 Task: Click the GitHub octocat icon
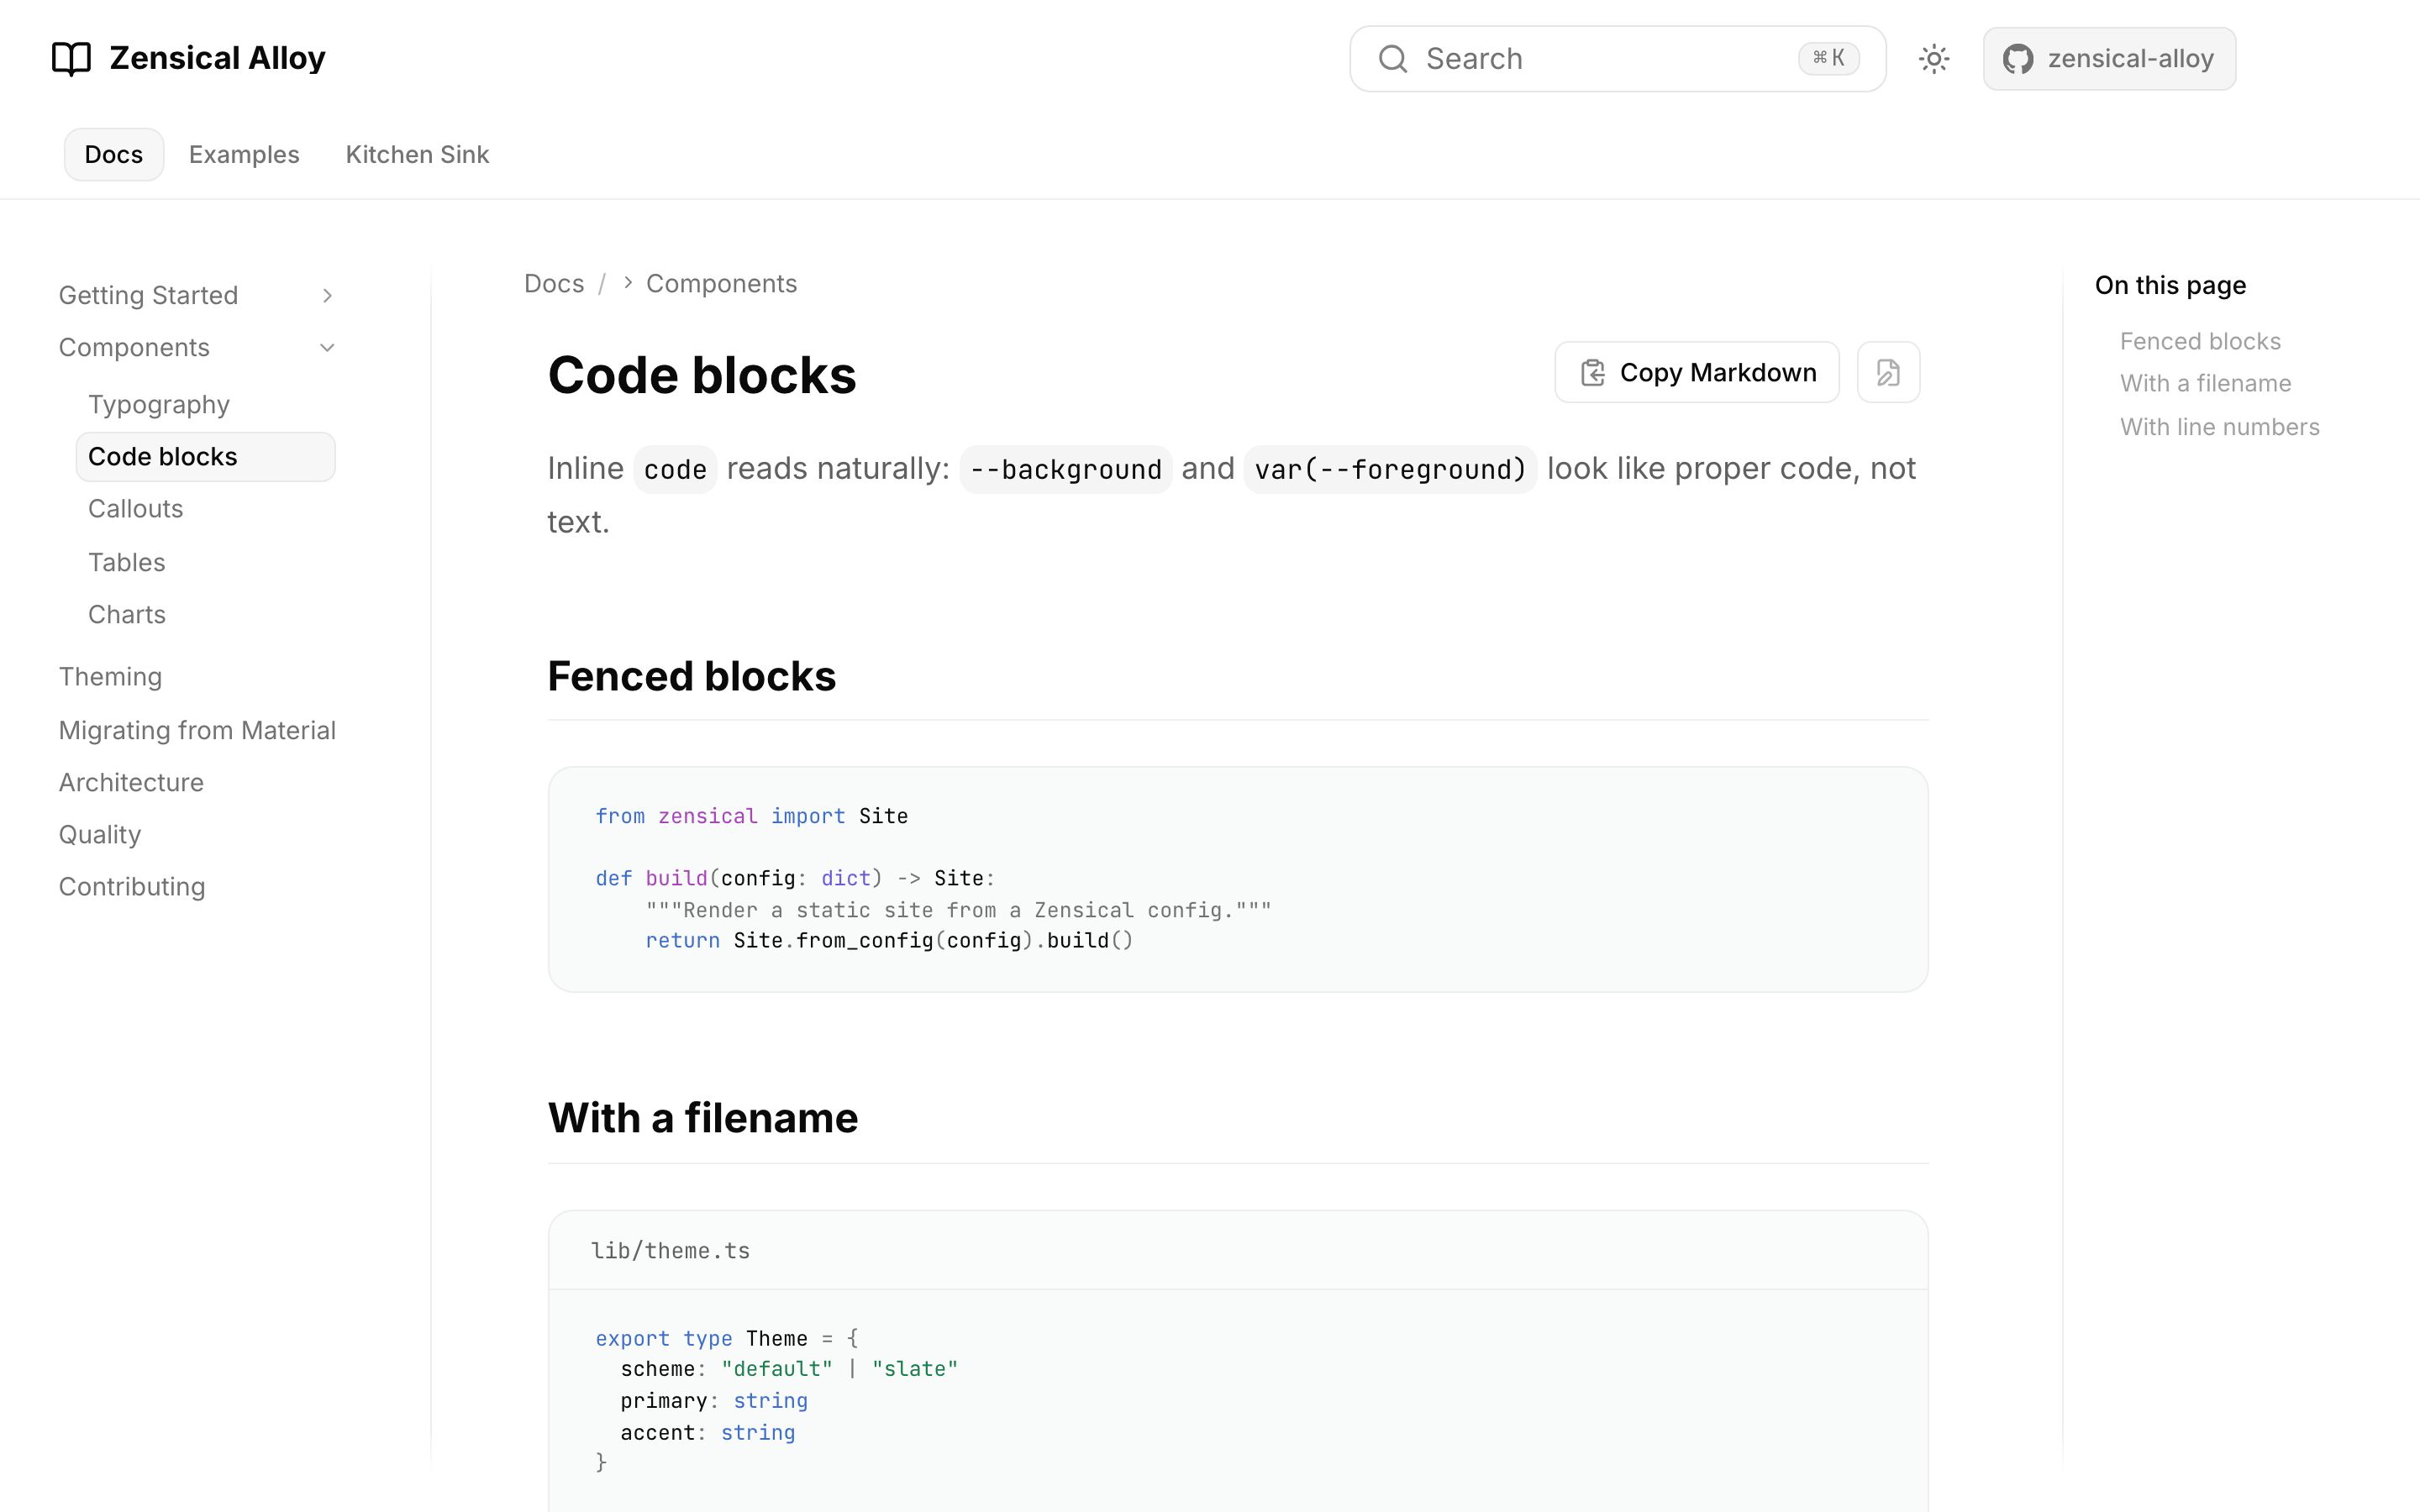(x=2018, y=59)
